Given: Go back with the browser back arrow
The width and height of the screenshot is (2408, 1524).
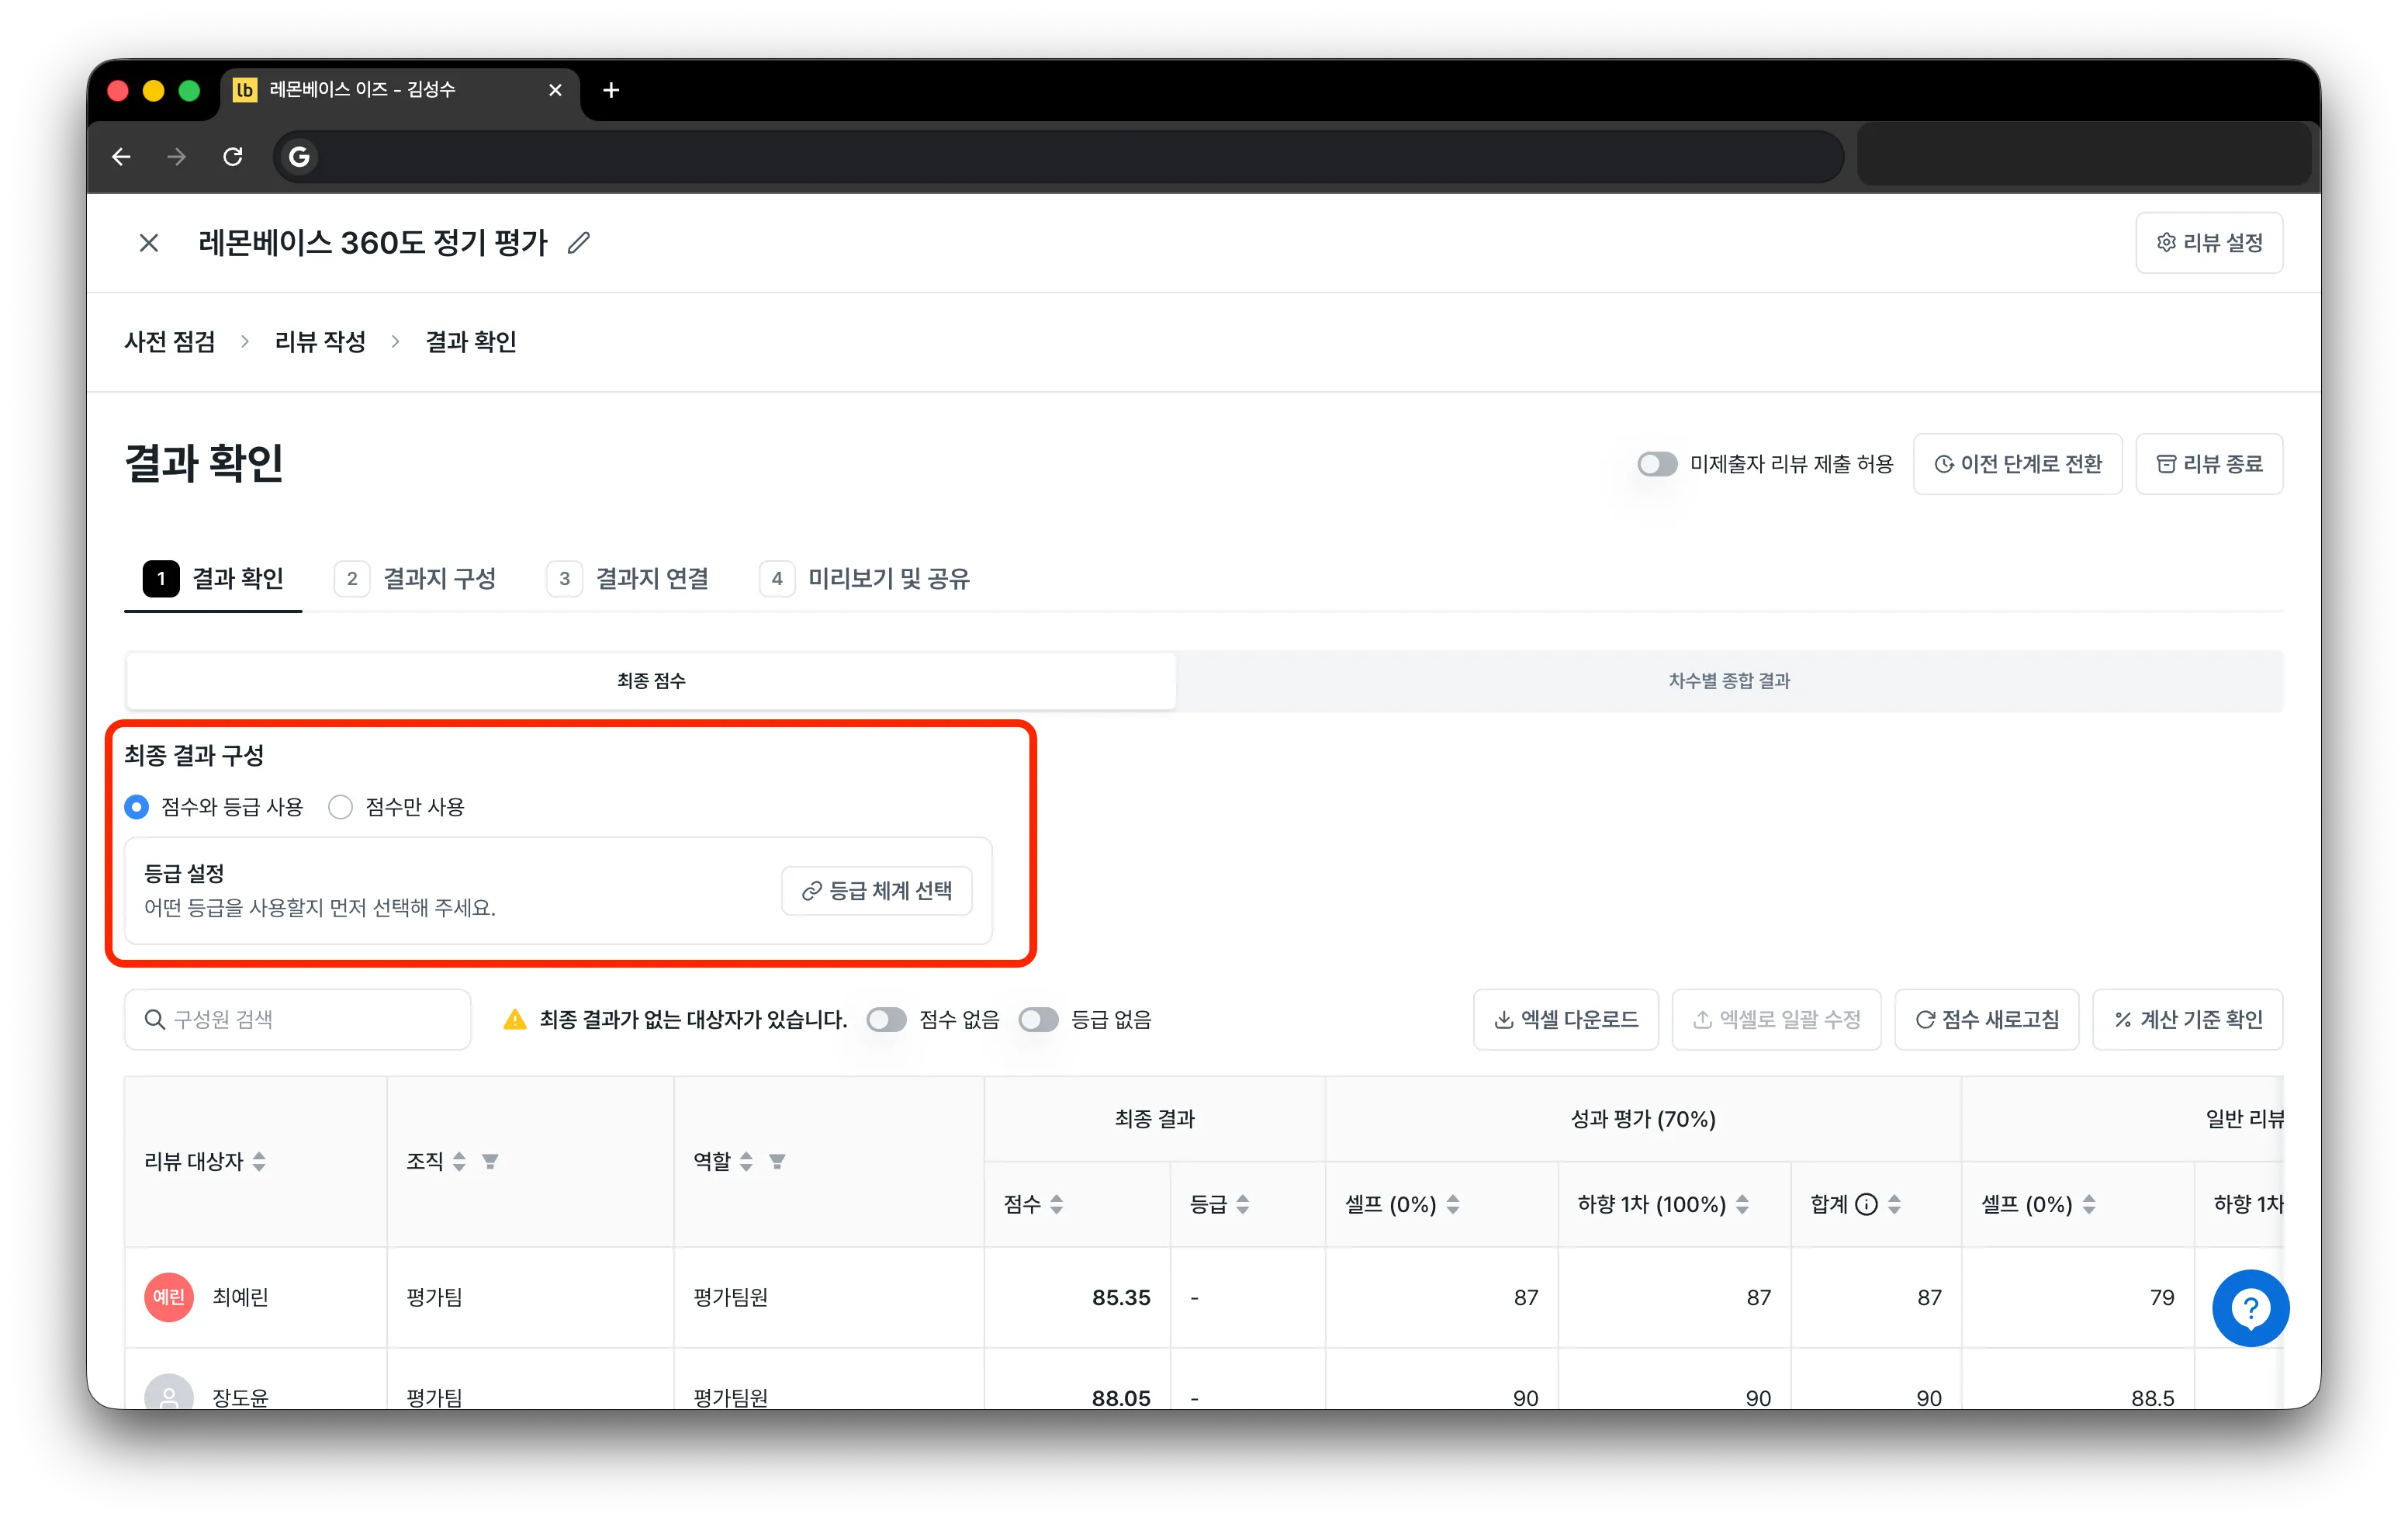Looking at the screenshot, I should tap(121, 157).
